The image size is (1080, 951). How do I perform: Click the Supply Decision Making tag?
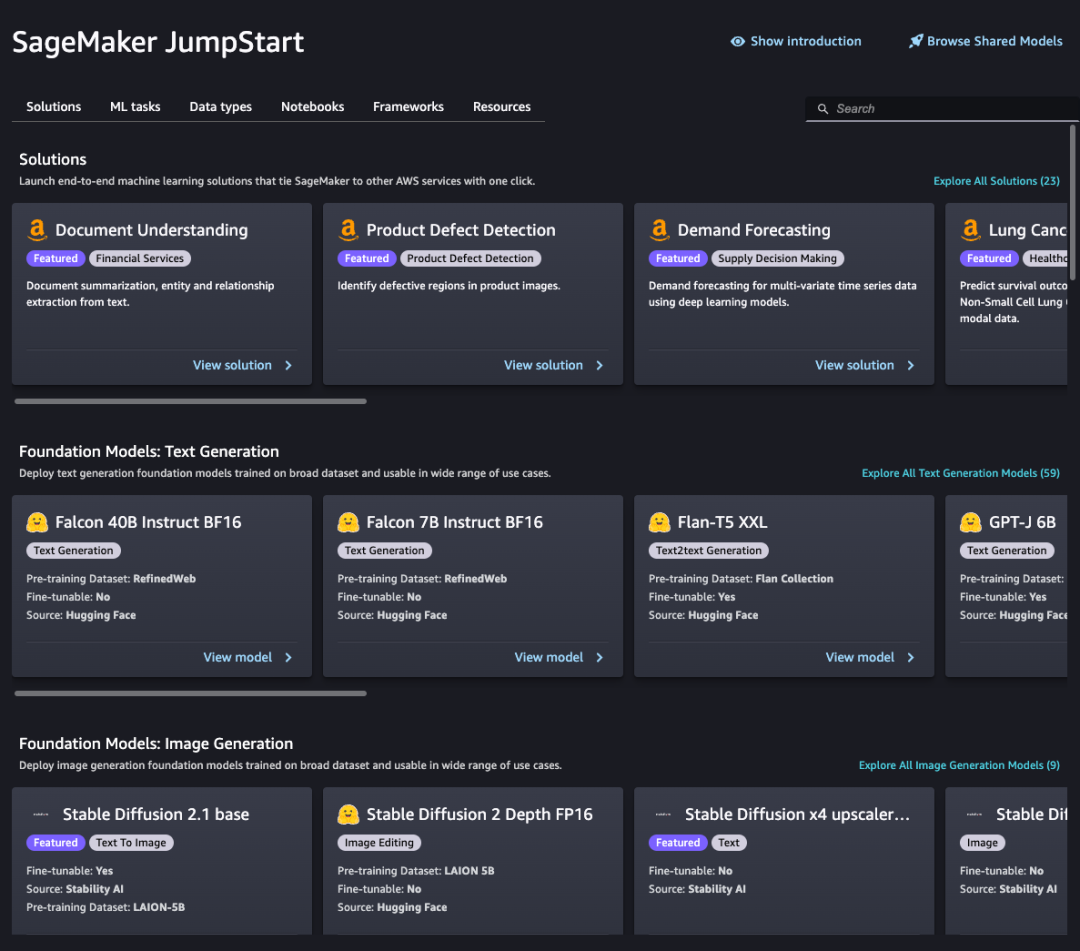coord(778,258)
